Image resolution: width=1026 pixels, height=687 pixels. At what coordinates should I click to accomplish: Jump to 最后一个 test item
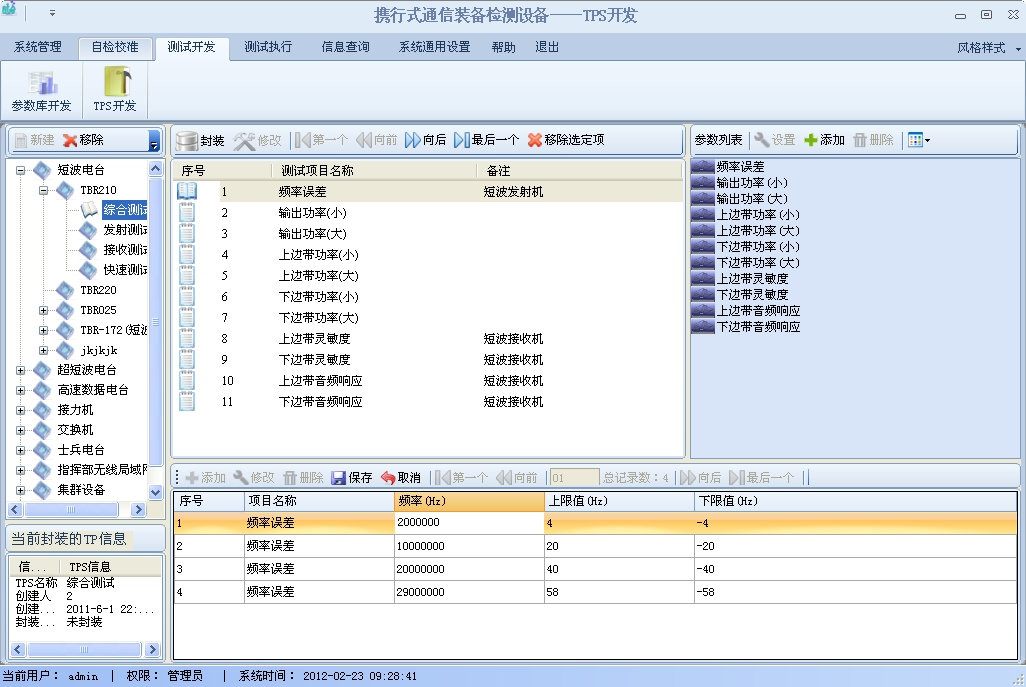pos(461,140)
